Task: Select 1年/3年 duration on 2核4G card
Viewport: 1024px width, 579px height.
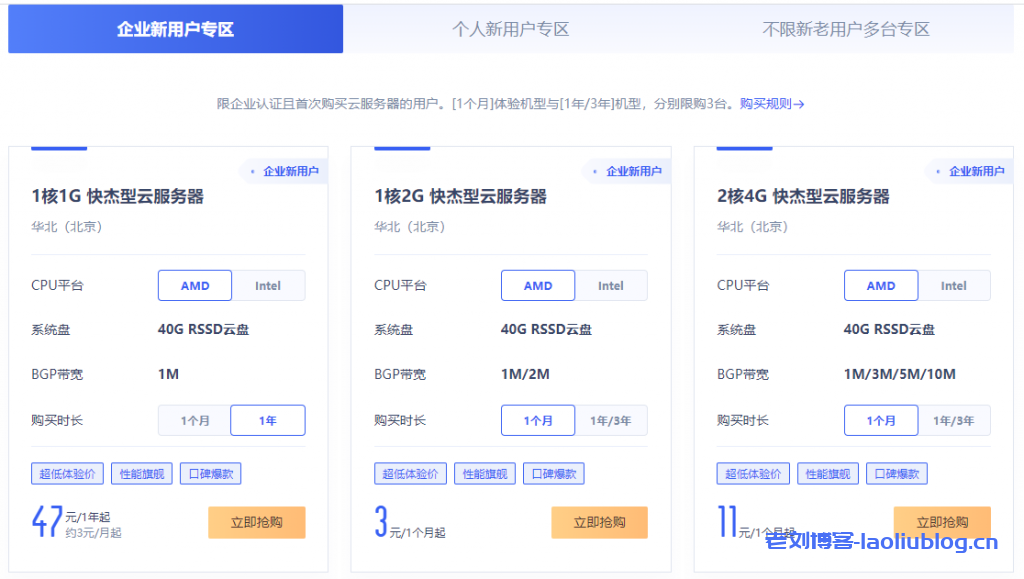Action: pos(954,420)
